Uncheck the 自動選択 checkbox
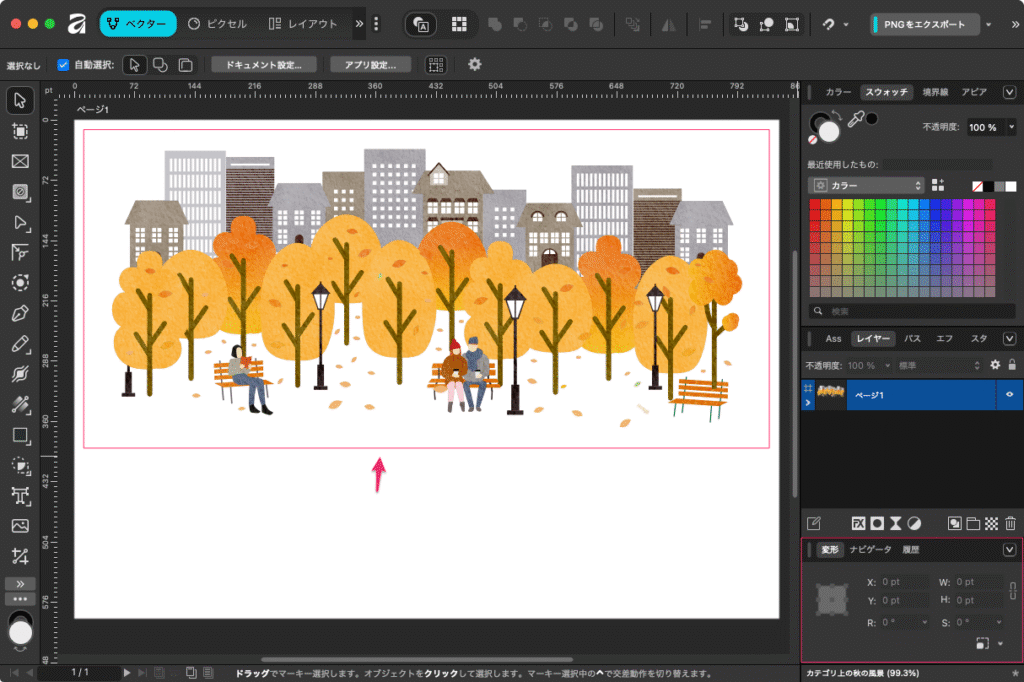 (x=63, y=65)
